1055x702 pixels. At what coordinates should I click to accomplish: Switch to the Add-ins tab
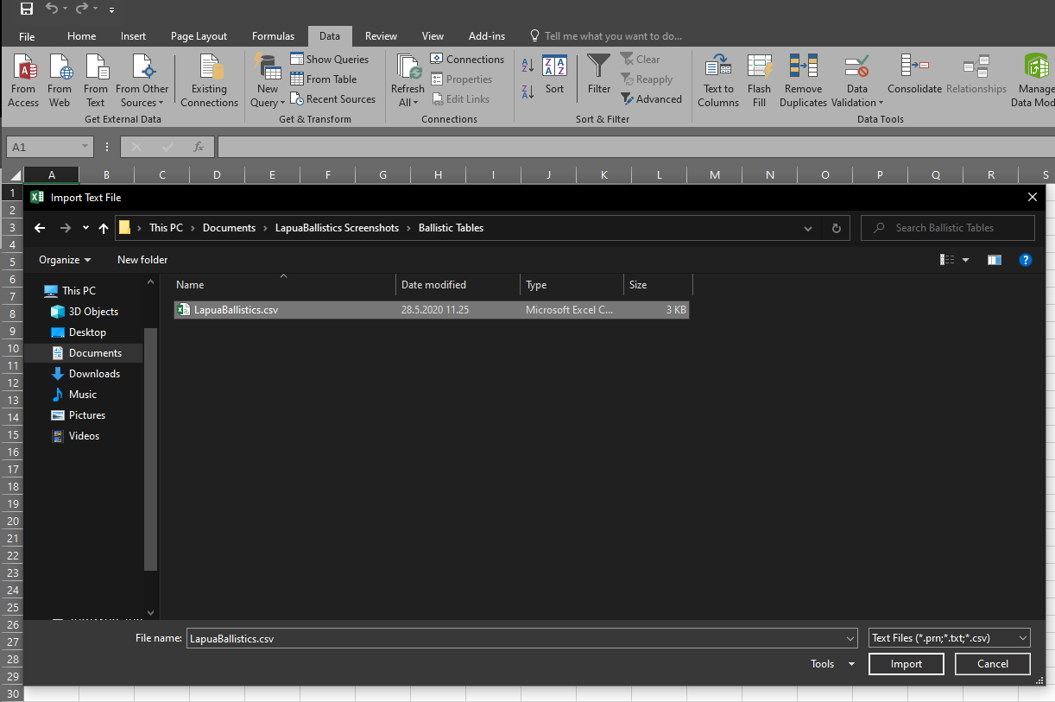[486, 36]
